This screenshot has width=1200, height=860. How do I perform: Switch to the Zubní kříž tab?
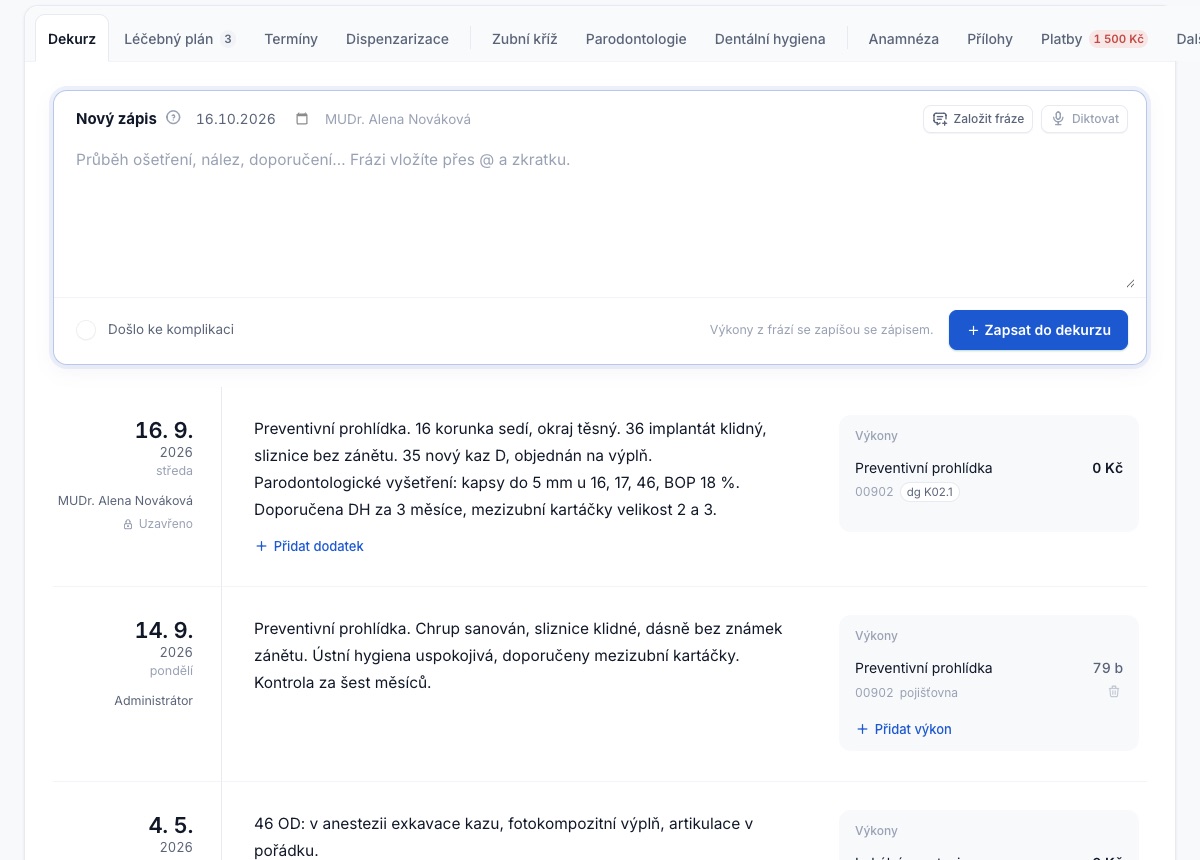(x=524, y=39)
